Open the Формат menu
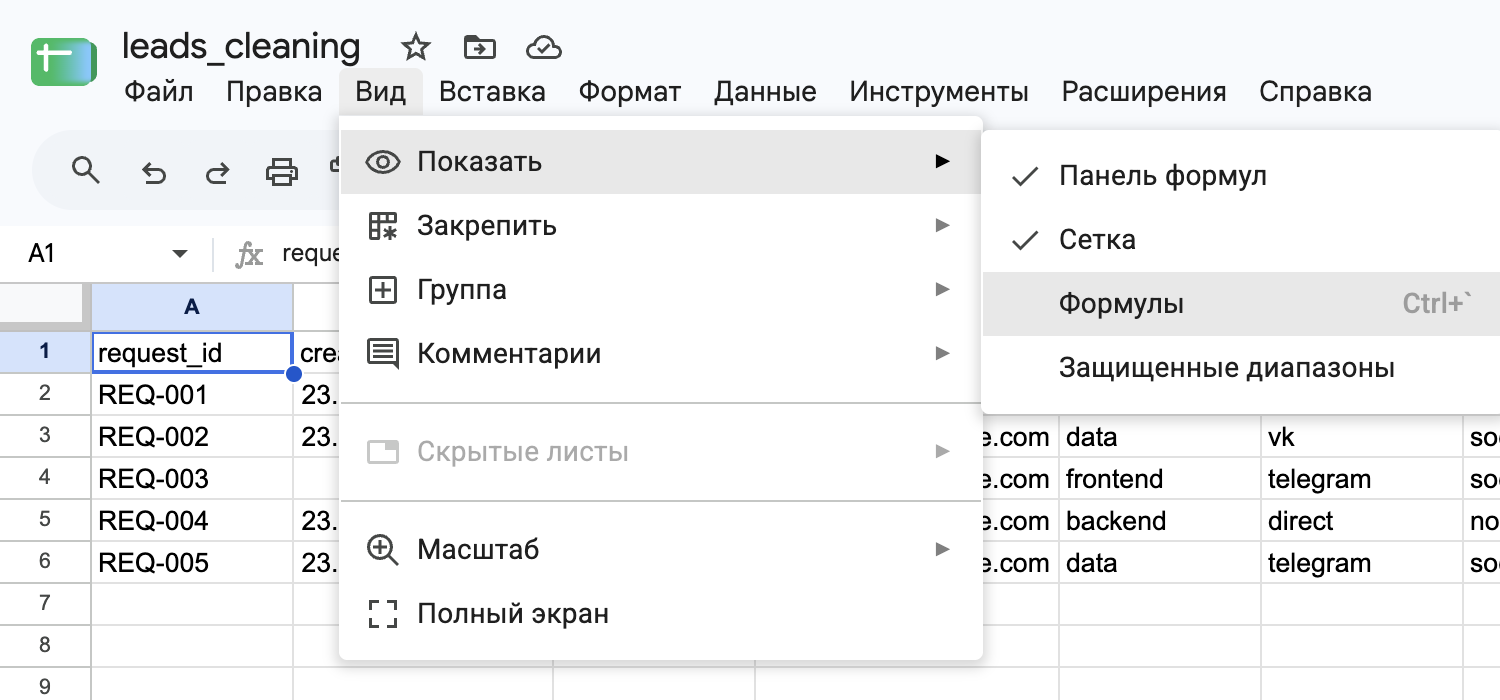The image size is (1500, 700). click(630, 92)
